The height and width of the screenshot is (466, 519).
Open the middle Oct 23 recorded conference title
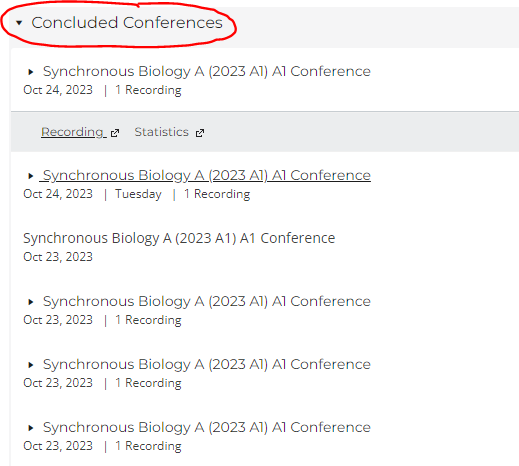pos(207,365)
